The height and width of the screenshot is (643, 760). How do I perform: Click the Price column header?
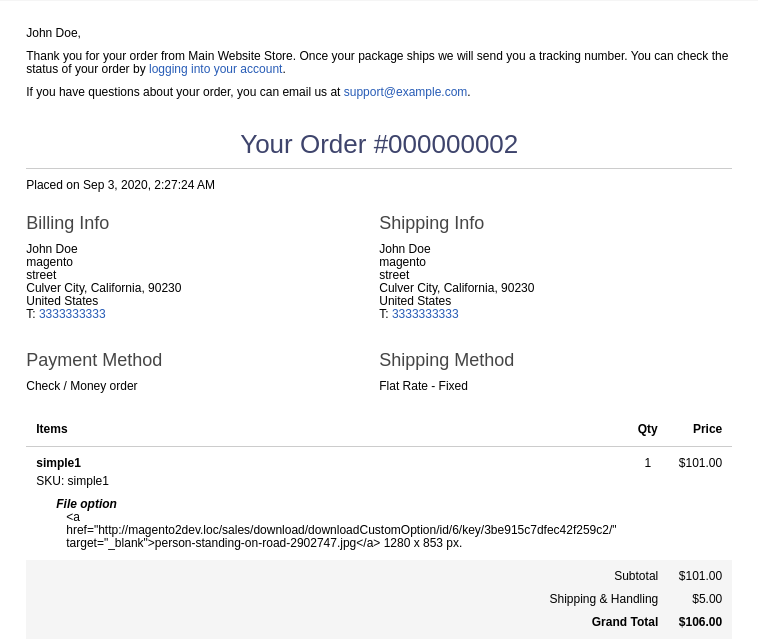point(707,429)
